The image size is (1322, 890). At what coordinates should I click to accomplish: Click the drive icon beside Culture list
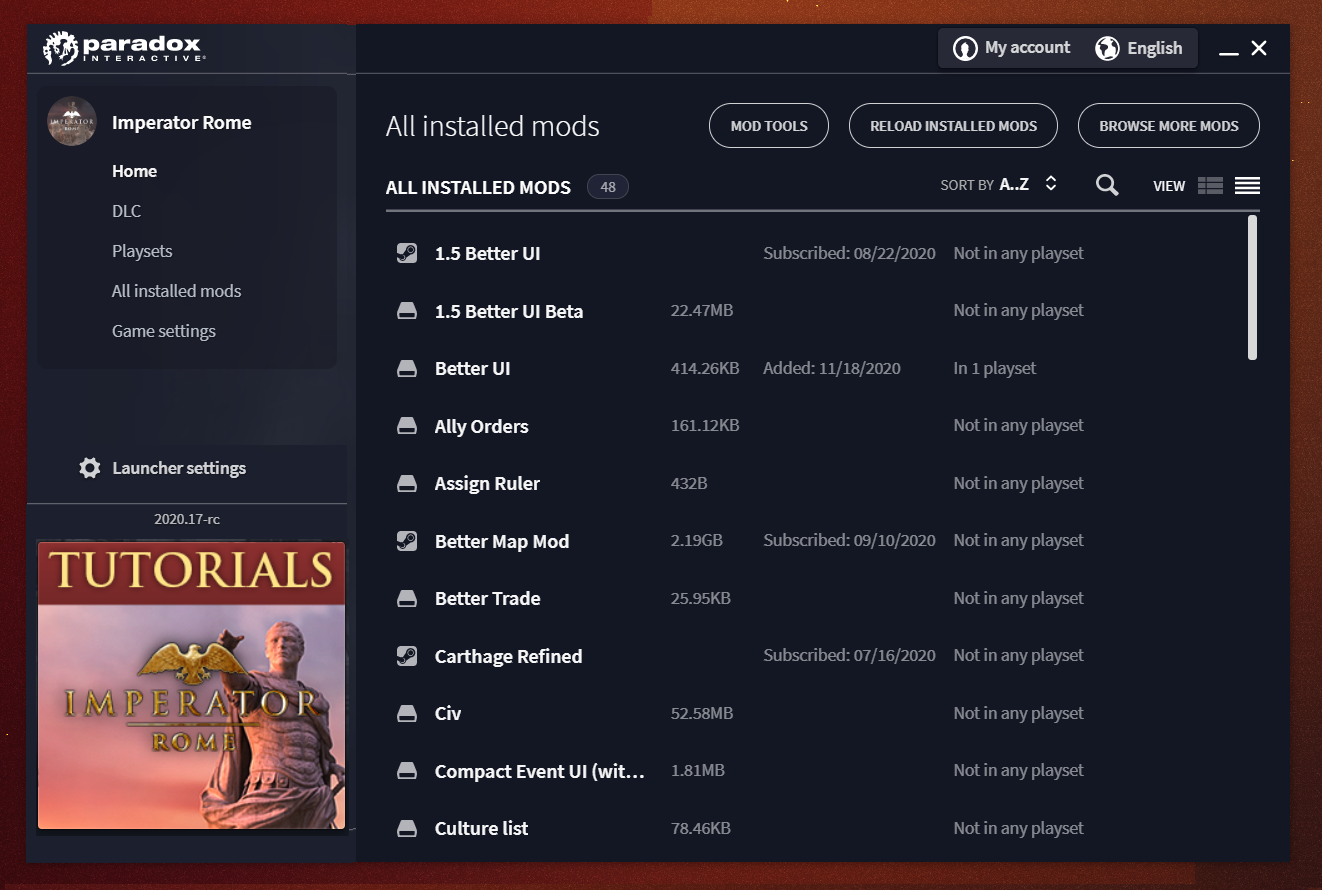coord(406,828)
